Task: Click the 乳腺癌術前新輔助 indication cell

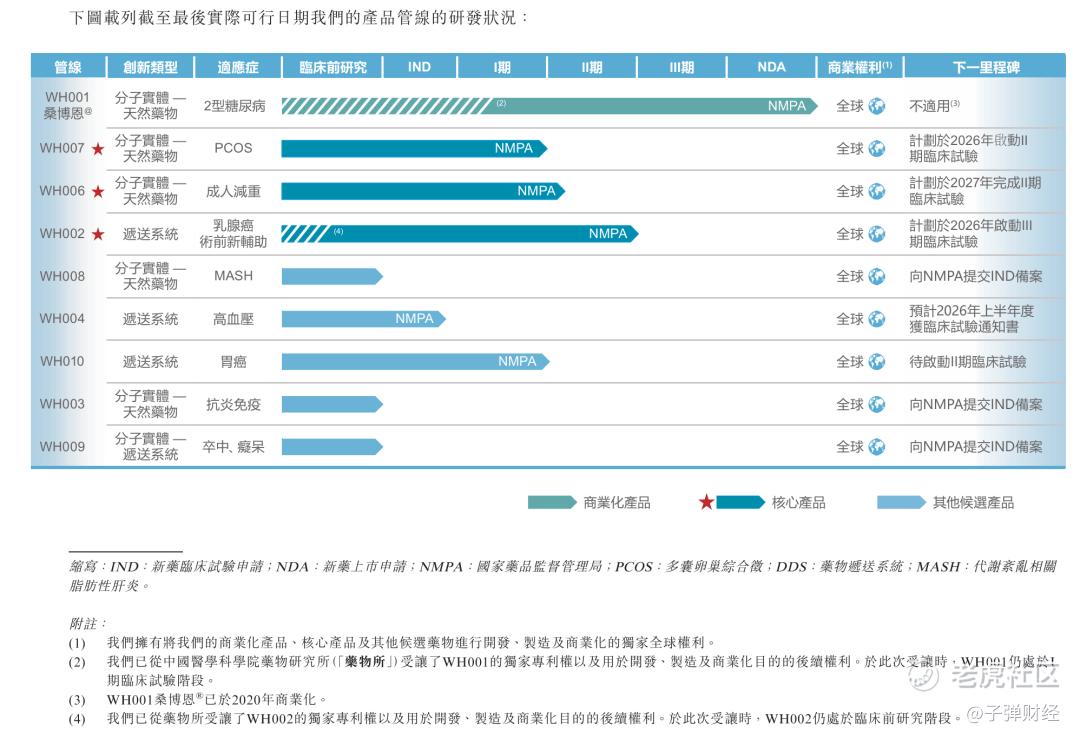Action: (x=233, y=234)
